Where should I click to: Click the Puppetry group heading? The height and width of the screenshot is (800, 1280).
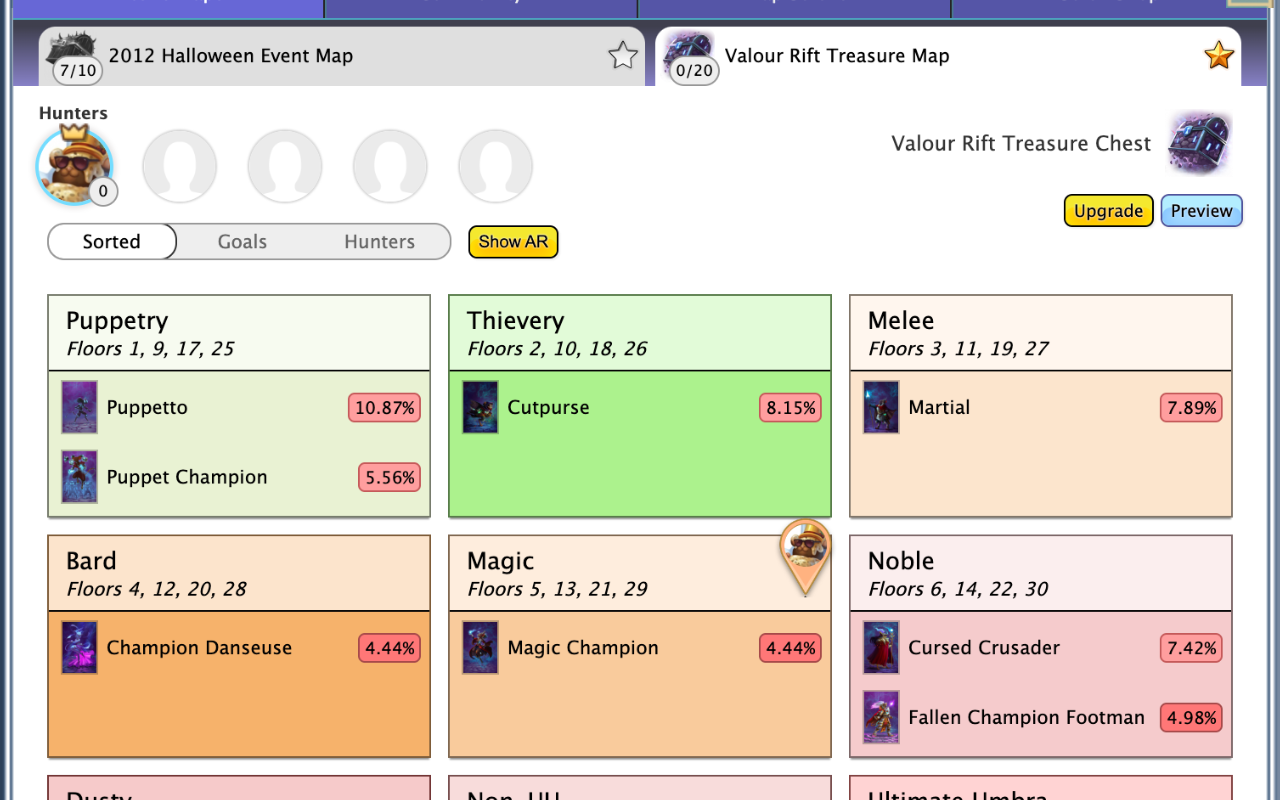click(117, 321)
